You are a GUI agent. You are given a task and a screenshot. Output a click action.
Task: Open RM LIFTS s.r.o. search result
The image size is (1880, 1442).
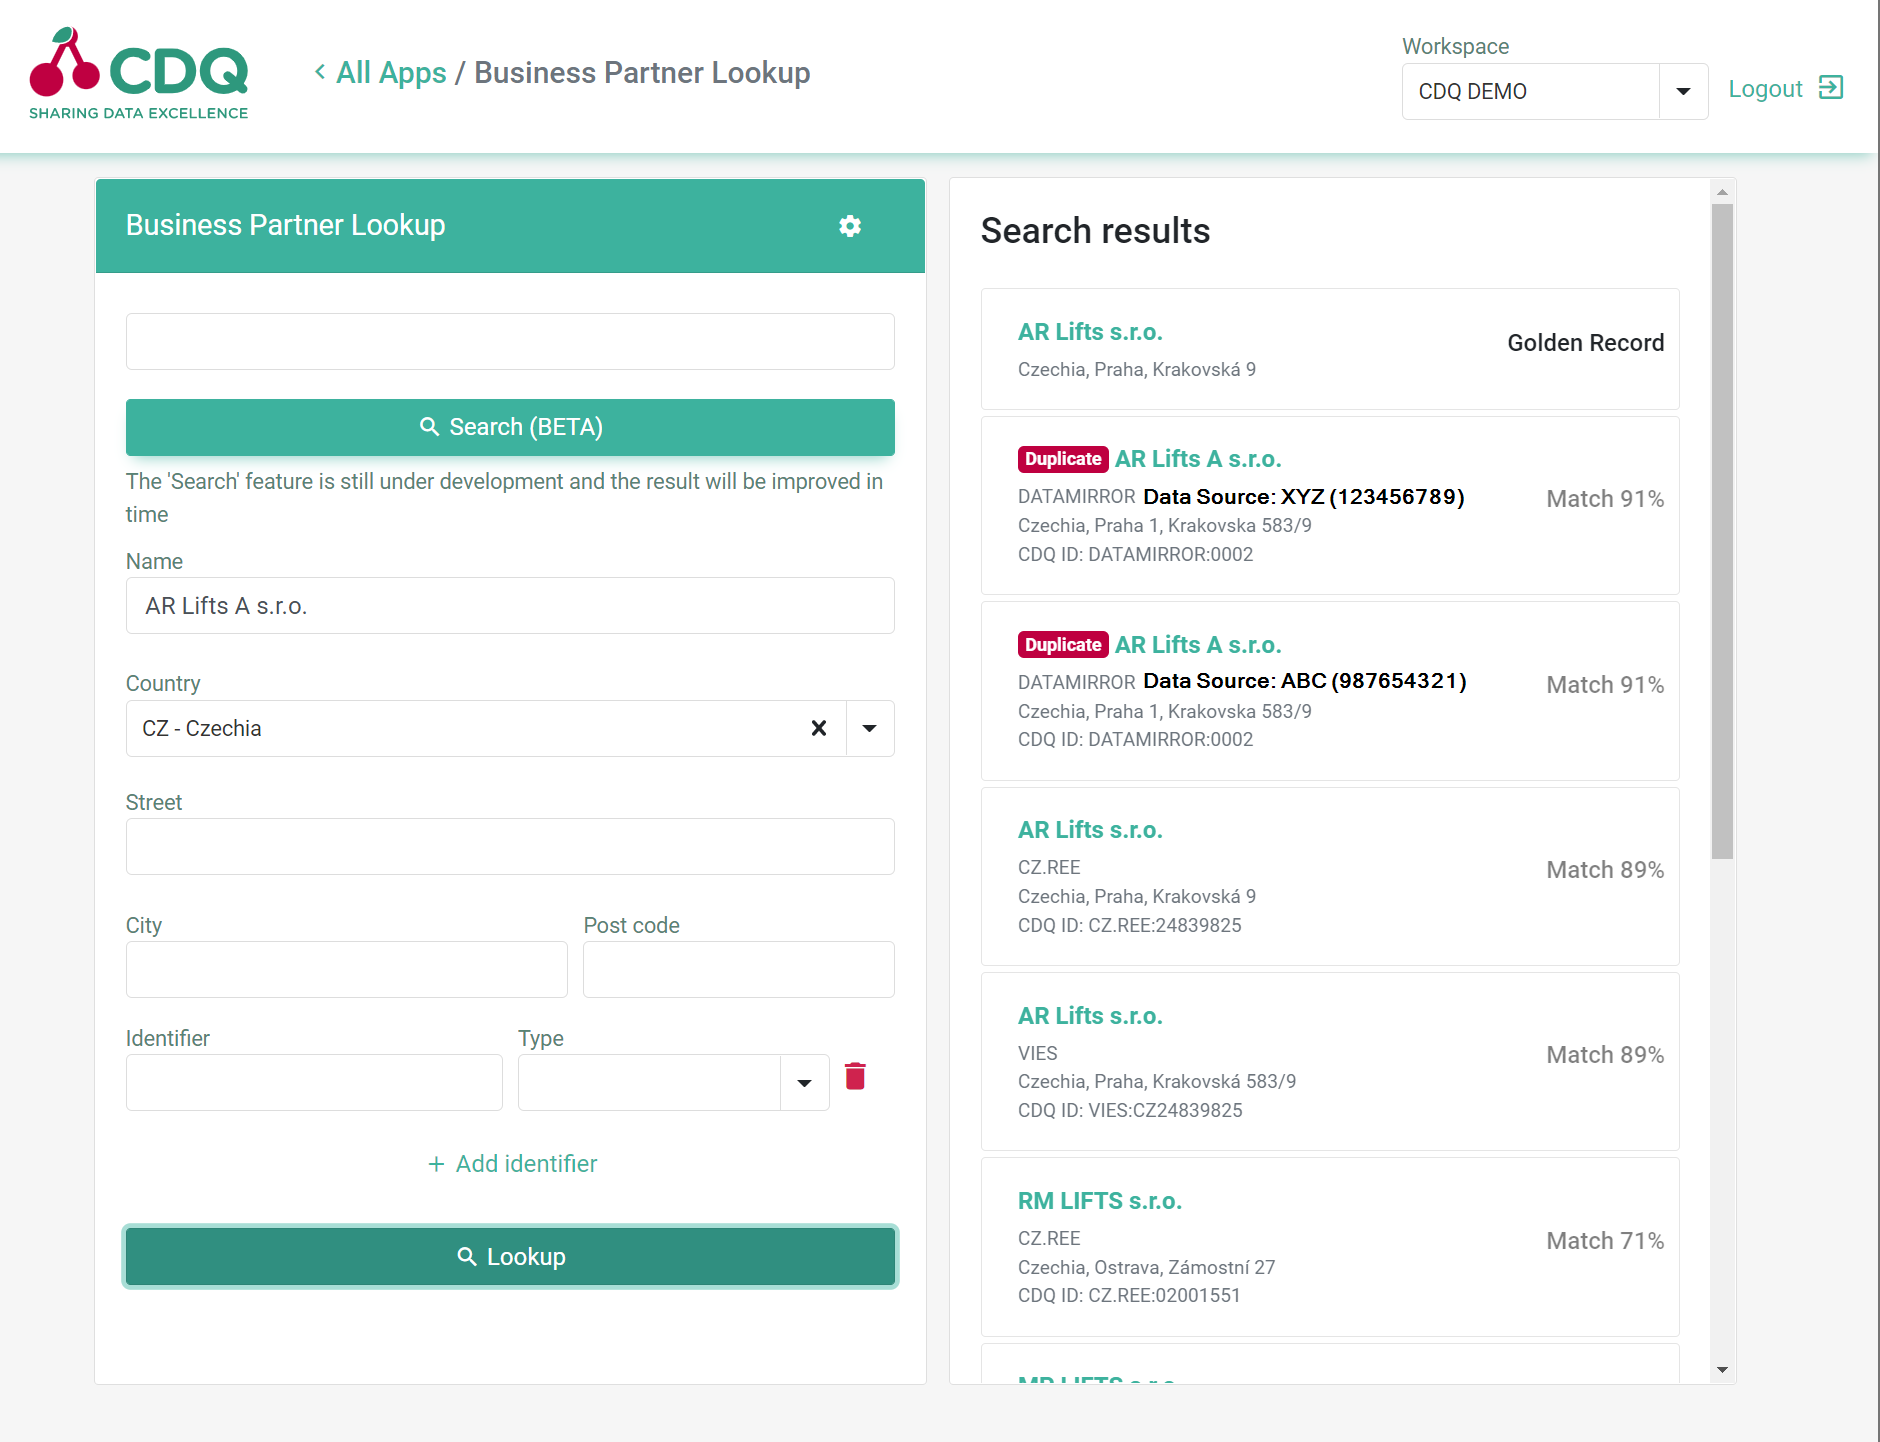[x=1099, y=1201]
